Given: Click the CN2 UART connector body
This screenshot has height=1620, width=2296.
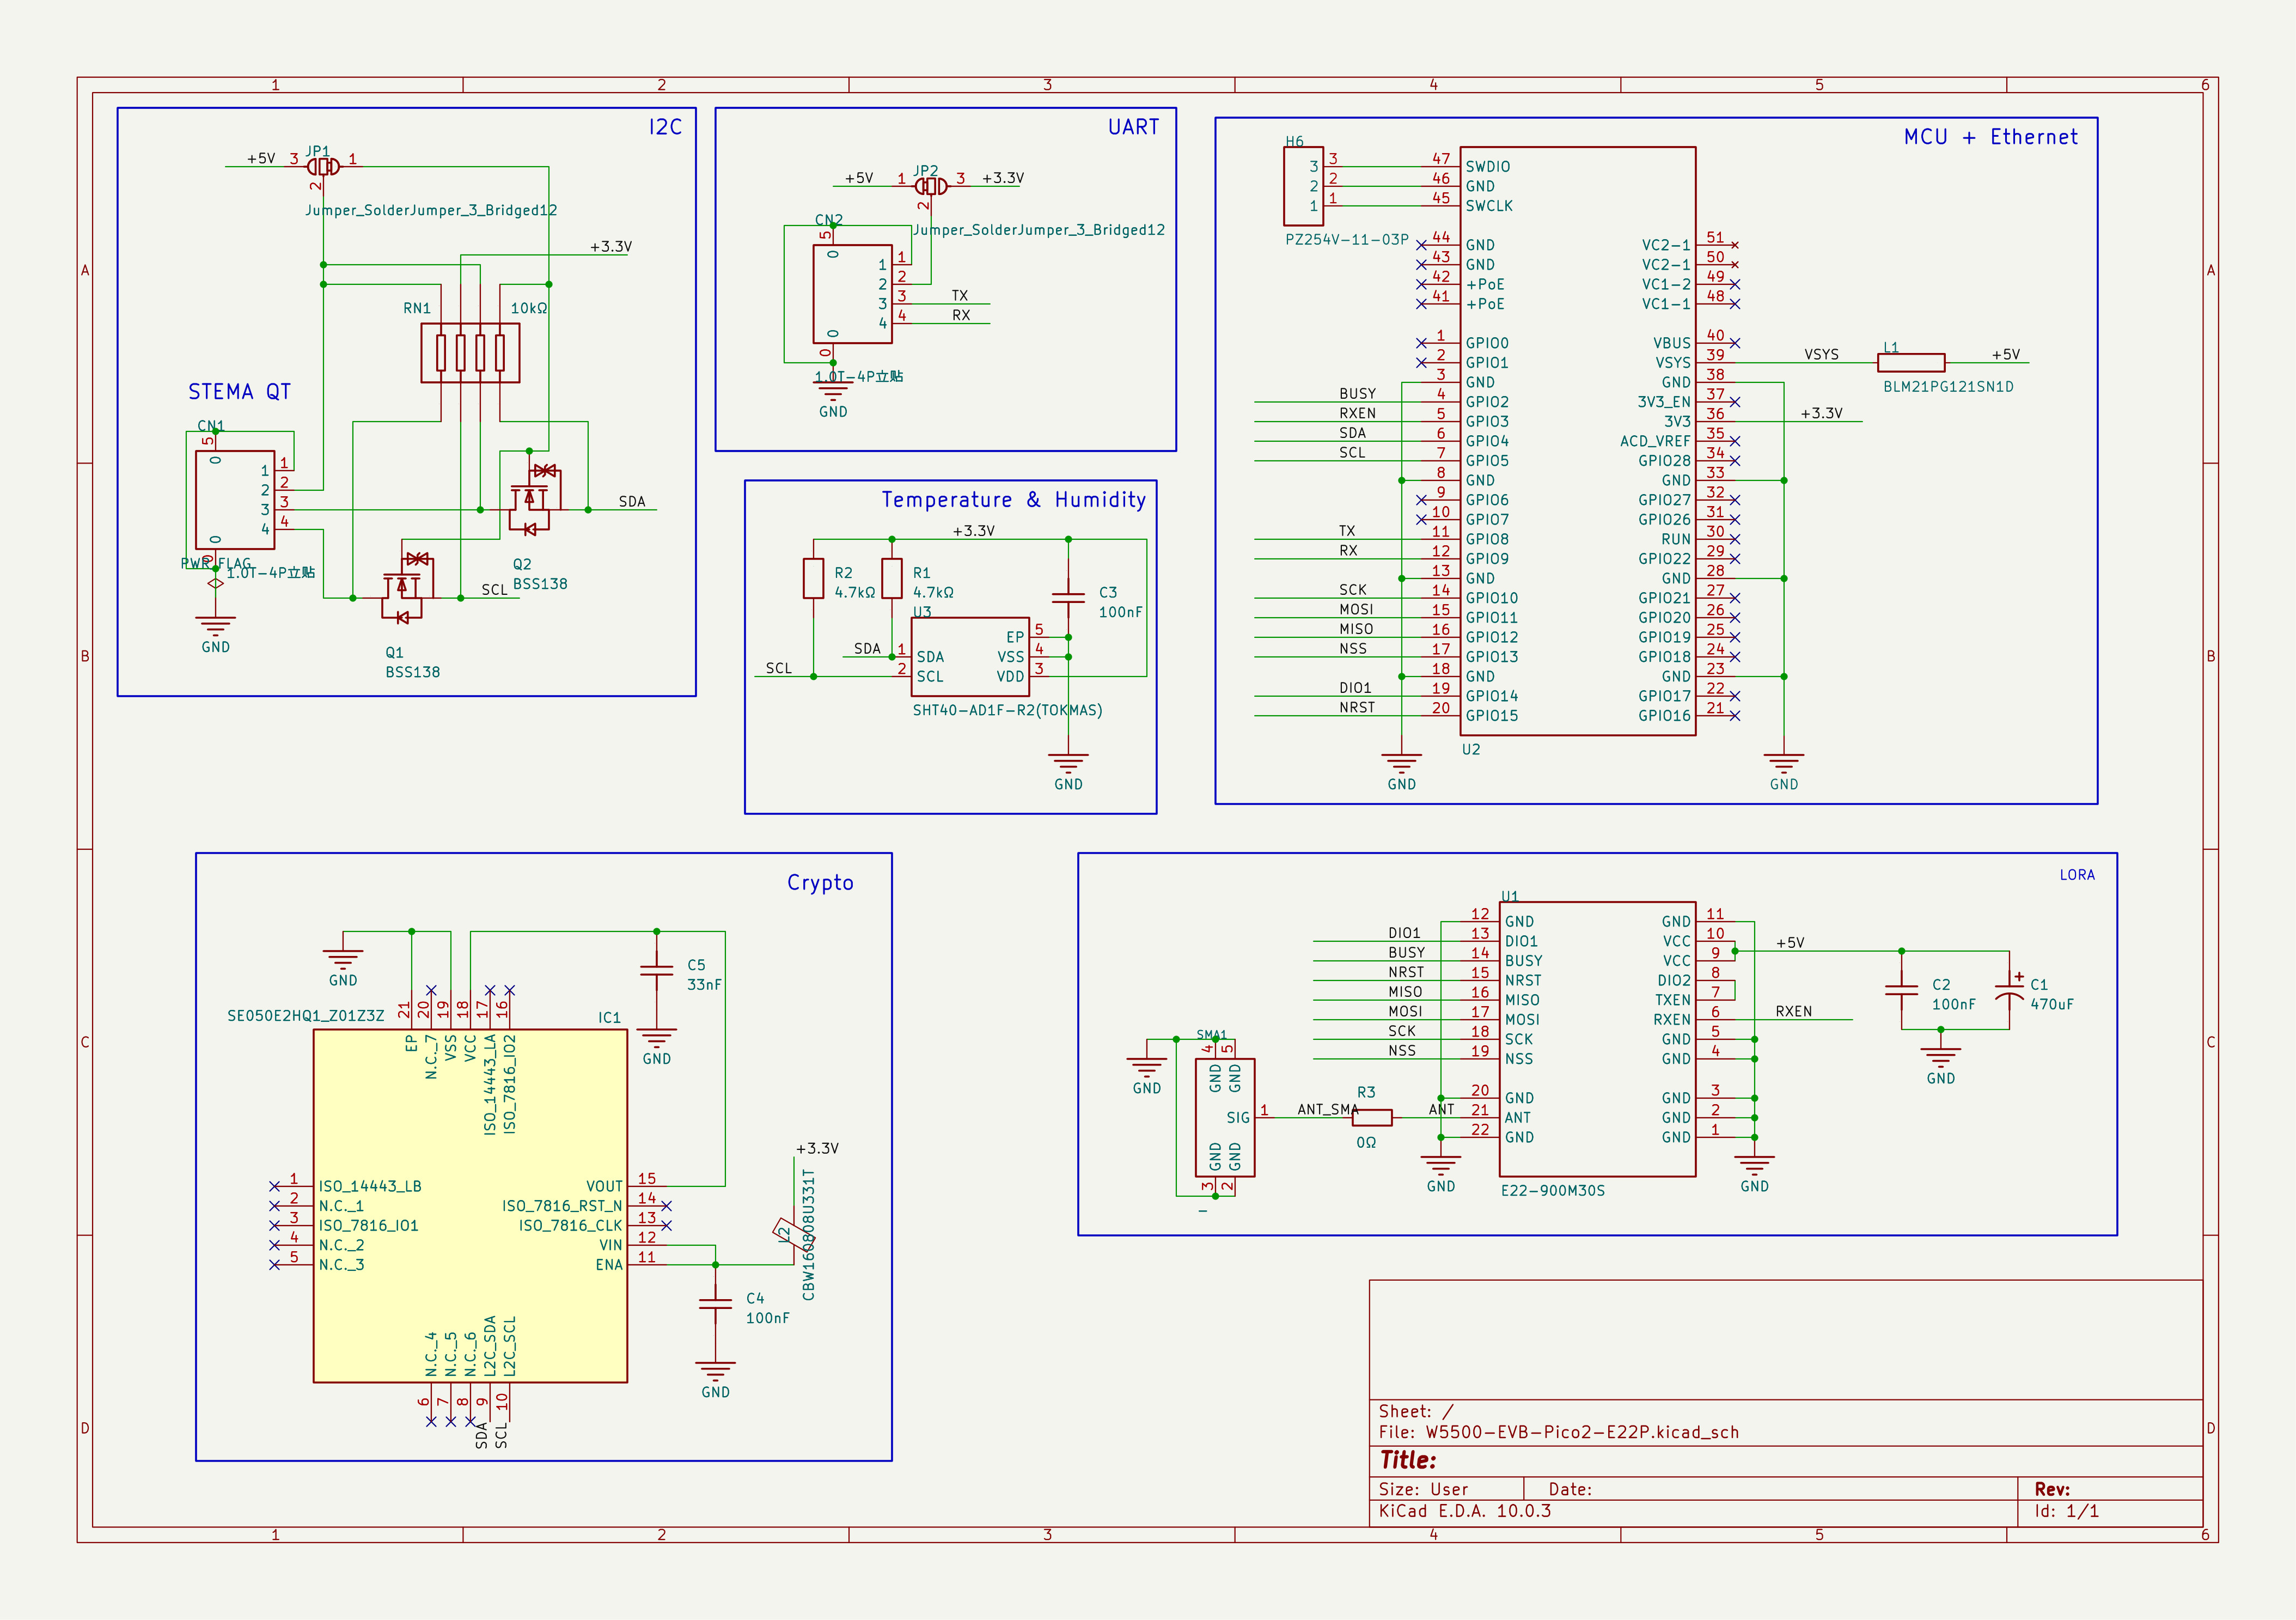Looking at the screenshot, I should [x=852, y=294].
